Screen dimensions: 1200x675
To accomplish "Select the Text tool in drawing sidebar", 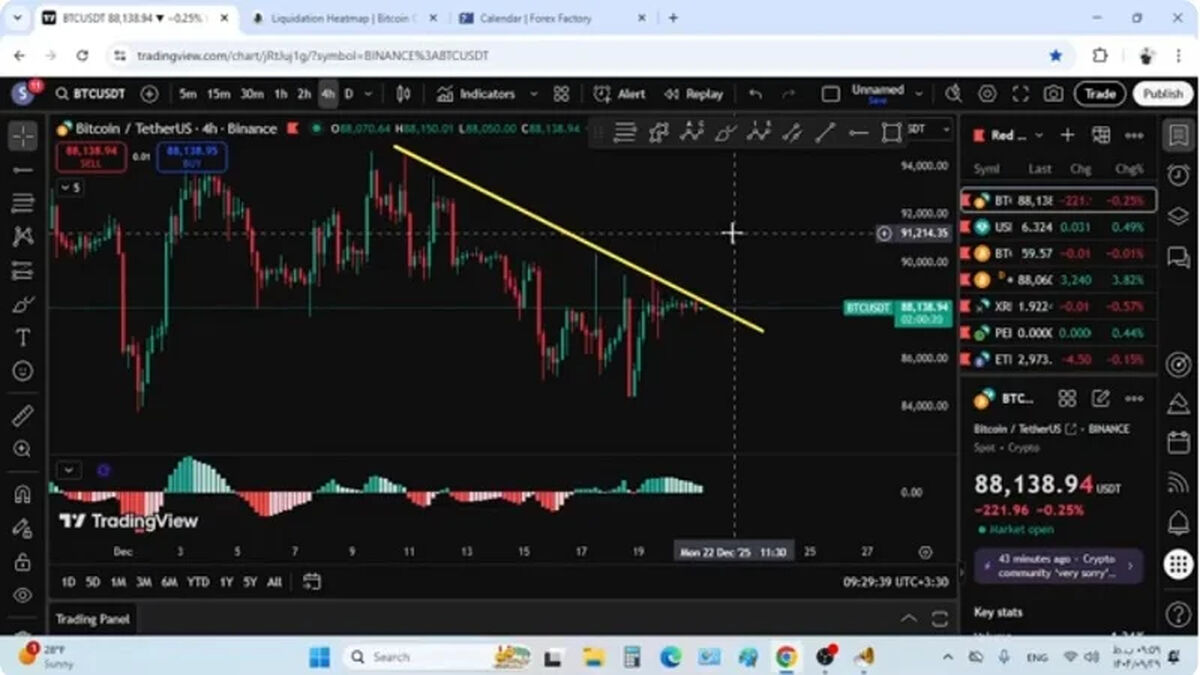I will pos(22,338).
